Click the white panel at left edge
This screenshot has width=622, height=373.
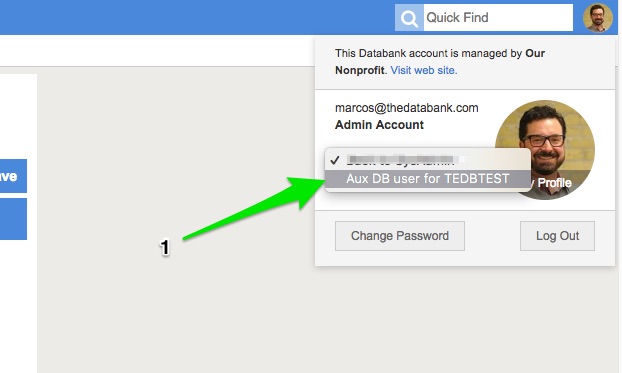pos(18,117)
